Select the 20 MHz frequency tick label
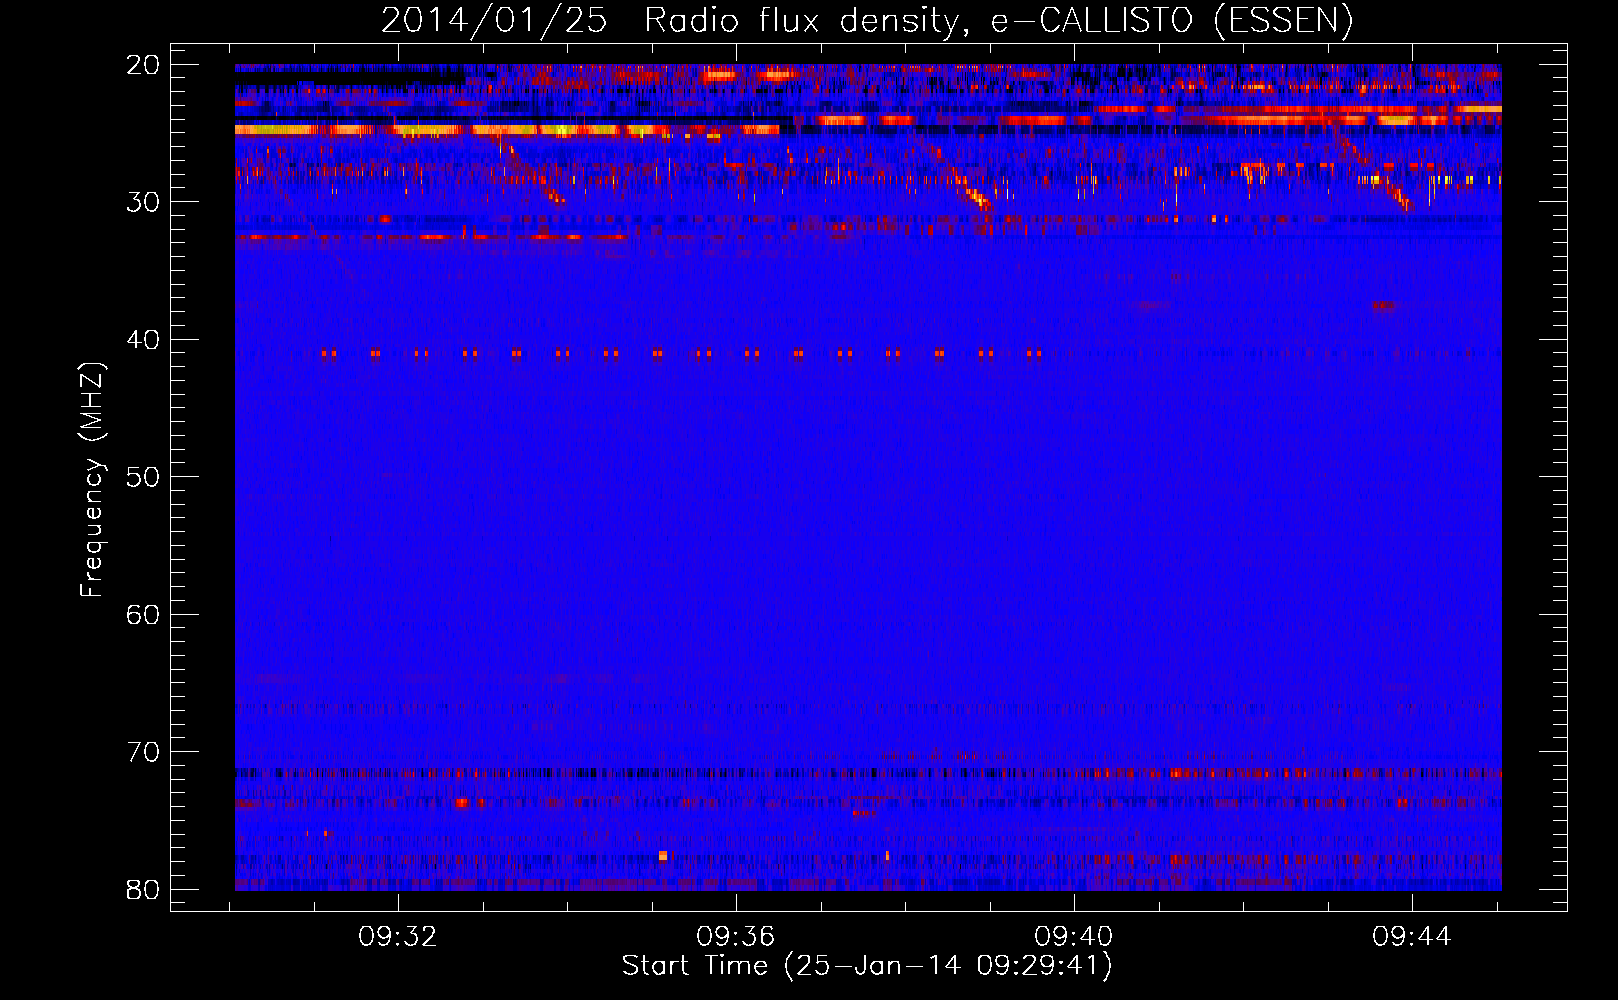1618x1000 pixels. tap(143, 65)
